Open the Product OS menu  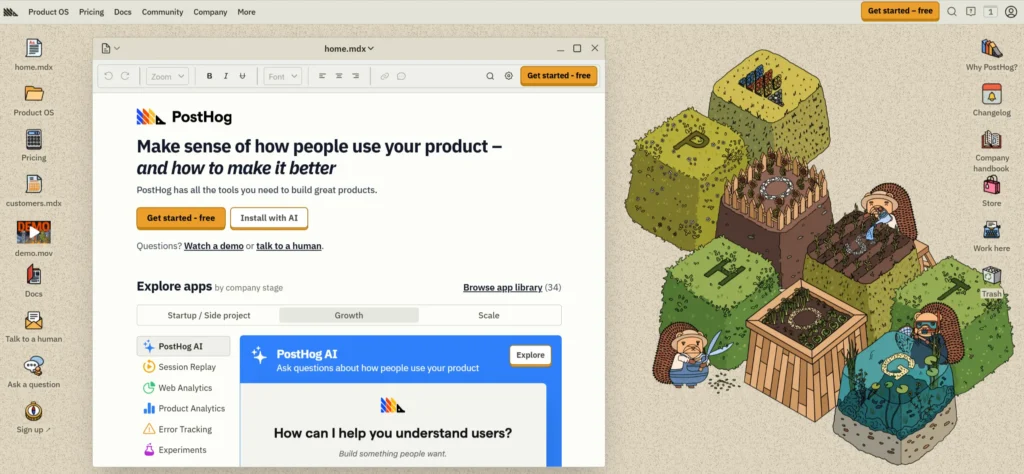click(x=50, y=12)
